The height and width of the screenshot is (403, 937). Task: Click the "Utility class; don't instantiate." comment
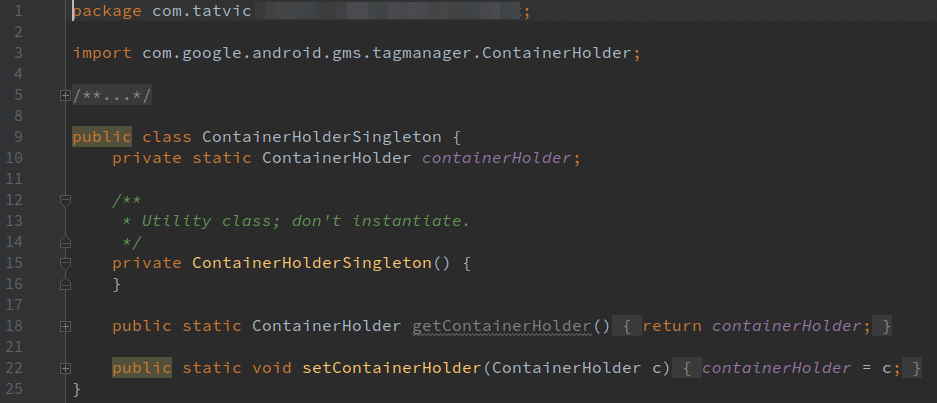coord(306,221)
